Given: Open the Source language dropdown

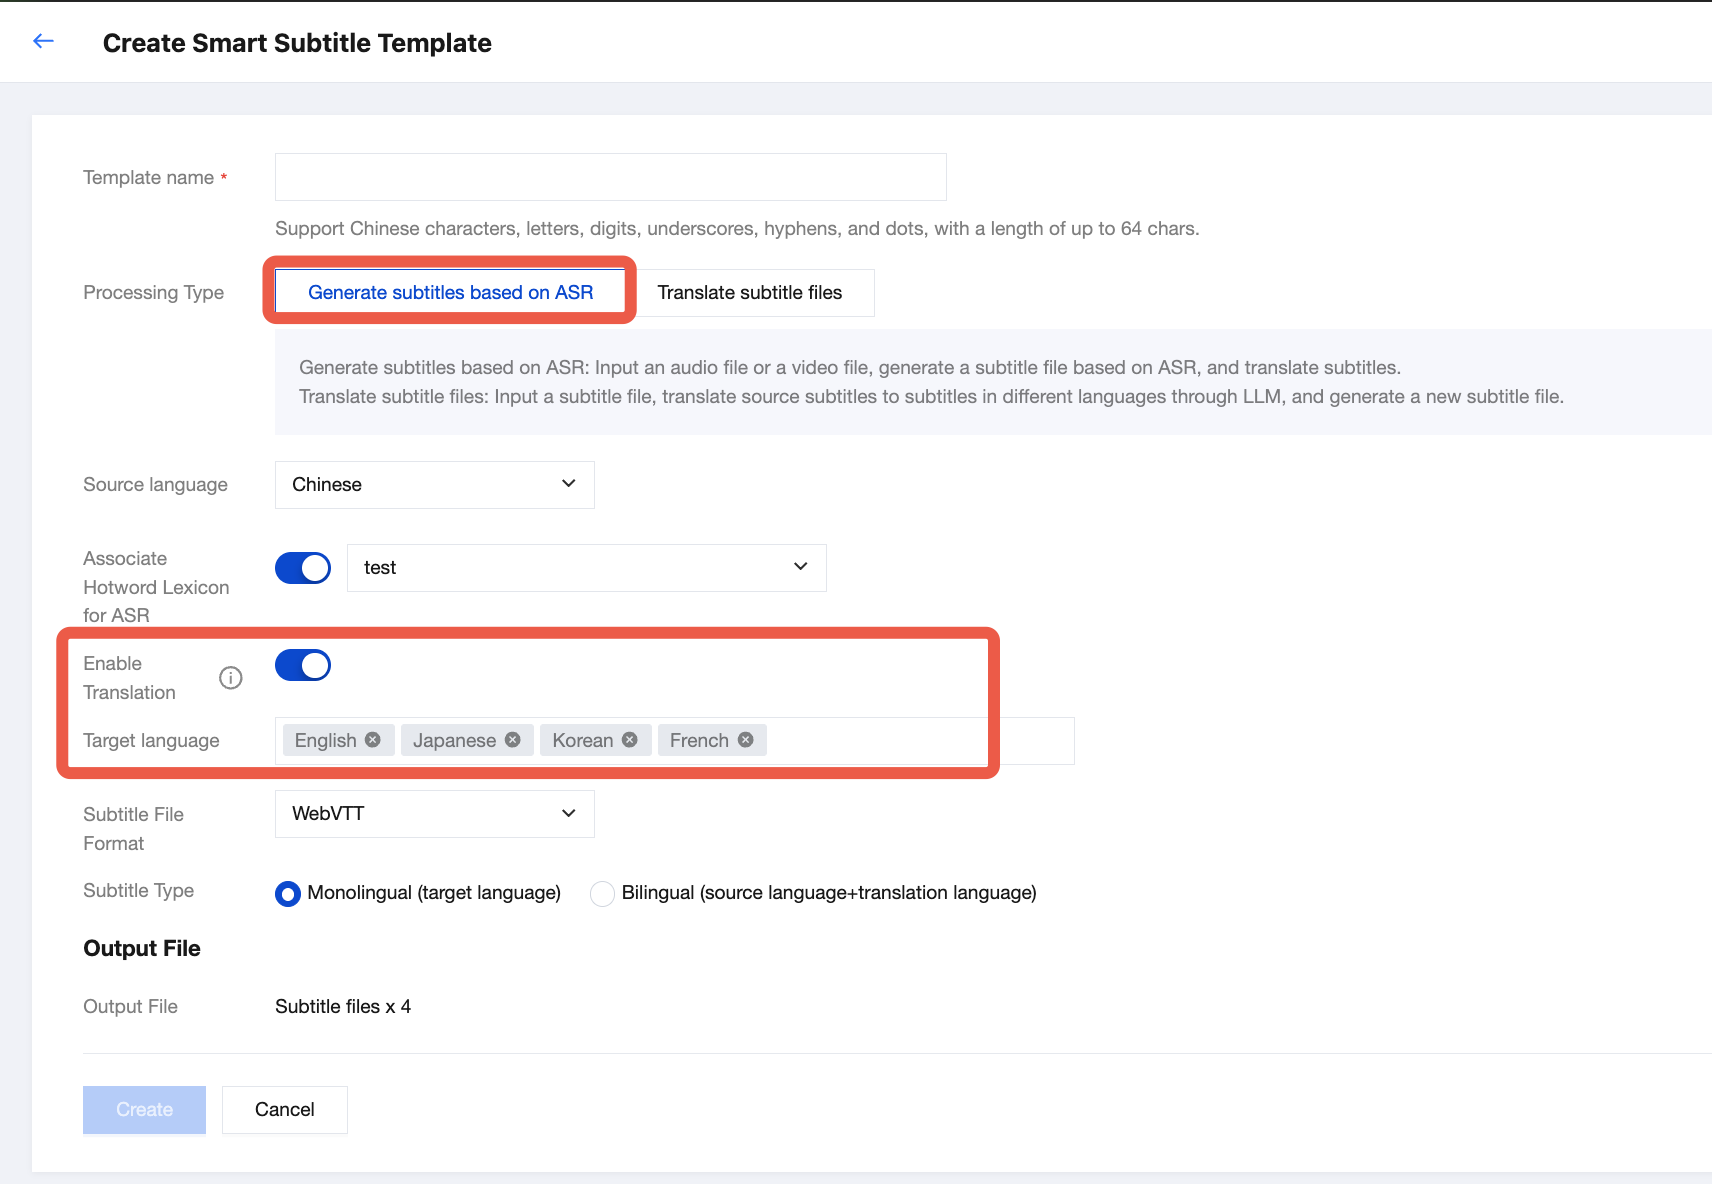Looking at the screenshot, I should 434,485.
